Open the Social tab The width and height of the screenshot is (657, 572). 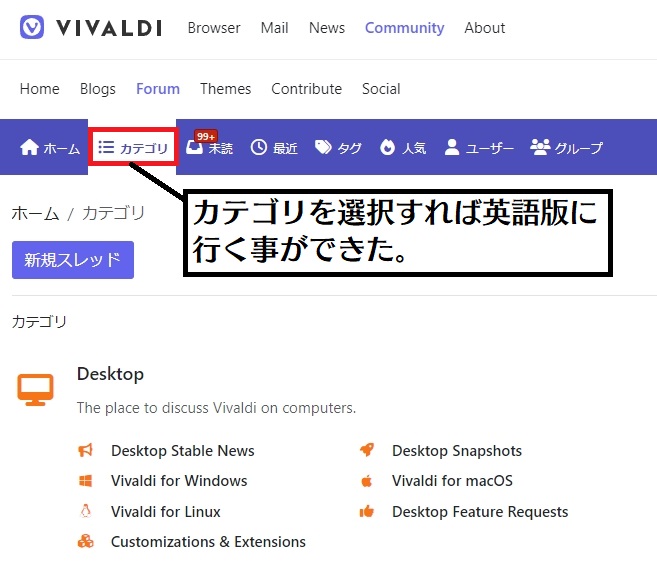(x=381, y=89)
